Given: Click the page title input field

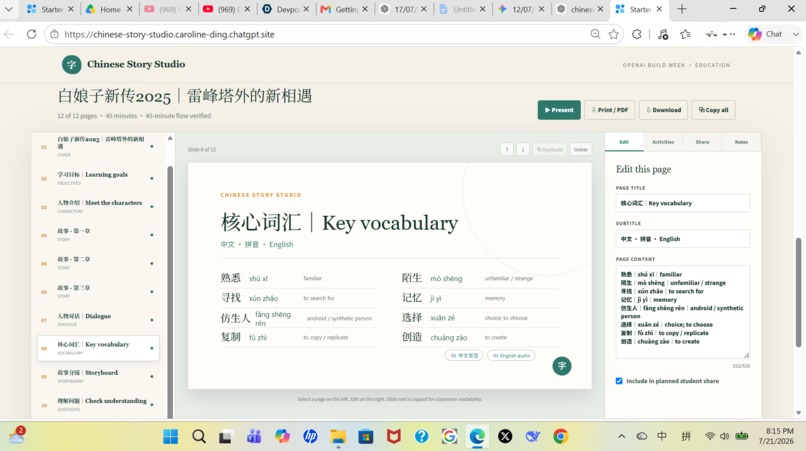Looking at the screenshot, I should click(x=683, y=203).
